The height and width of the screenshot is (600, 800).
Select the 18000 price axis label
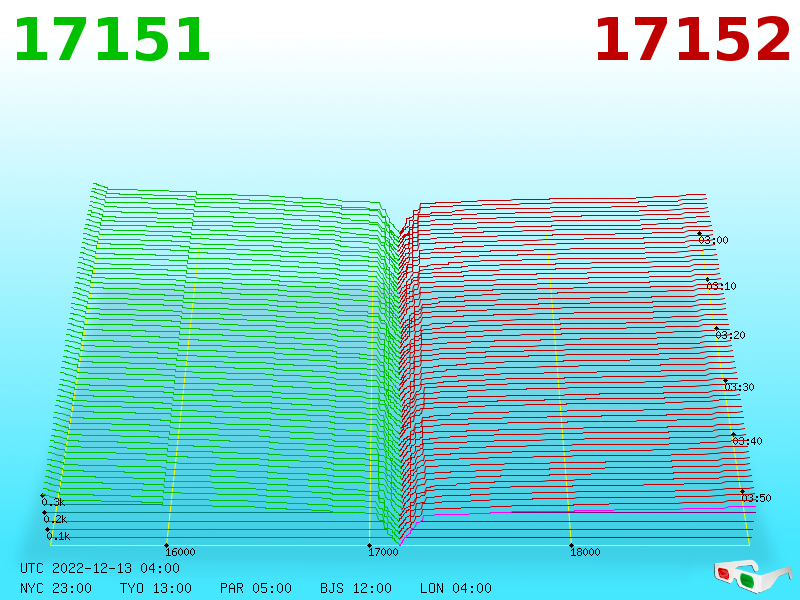(x=585, y=552)
